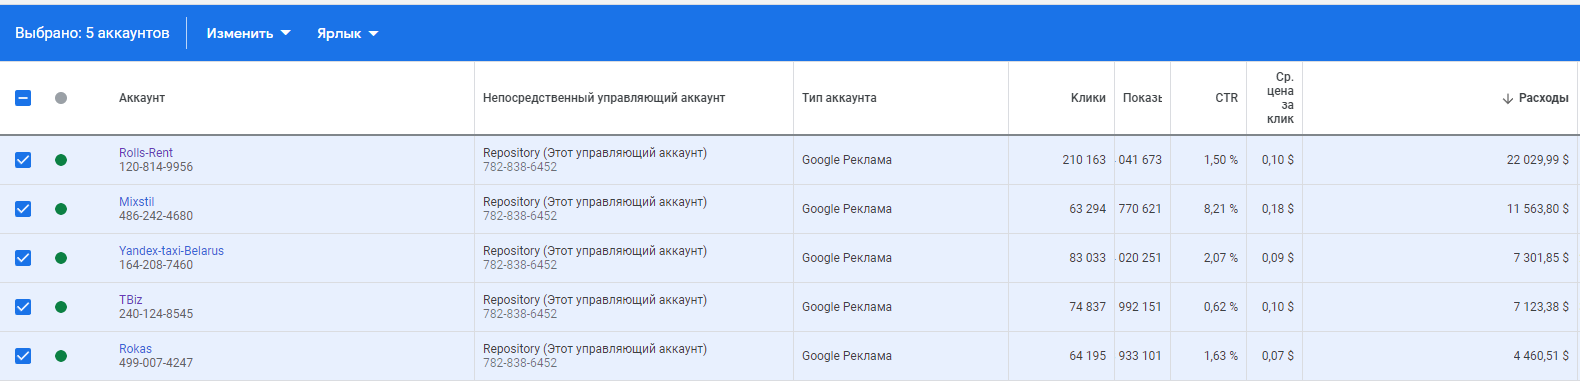Sort by the CTR column header
Screen dimensions: 1580x381
pos(1226,98)
